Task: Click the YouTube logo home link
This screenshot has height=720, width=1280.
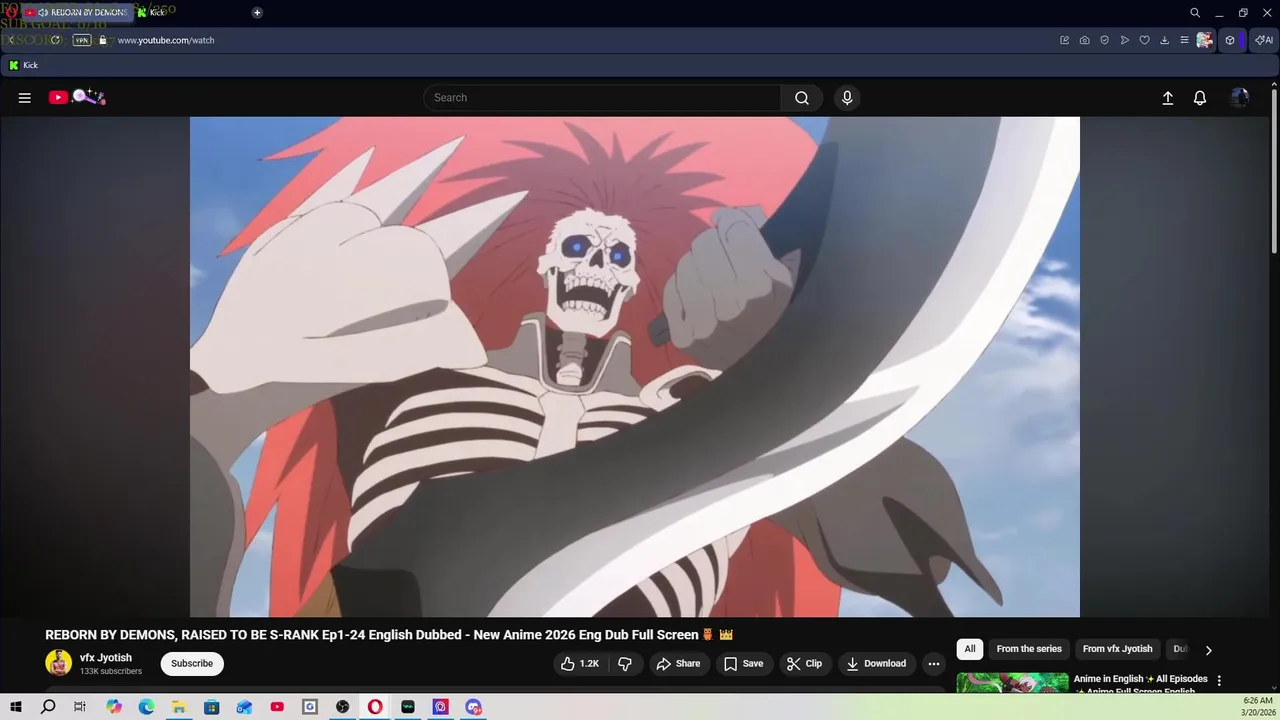Action: 77,97
